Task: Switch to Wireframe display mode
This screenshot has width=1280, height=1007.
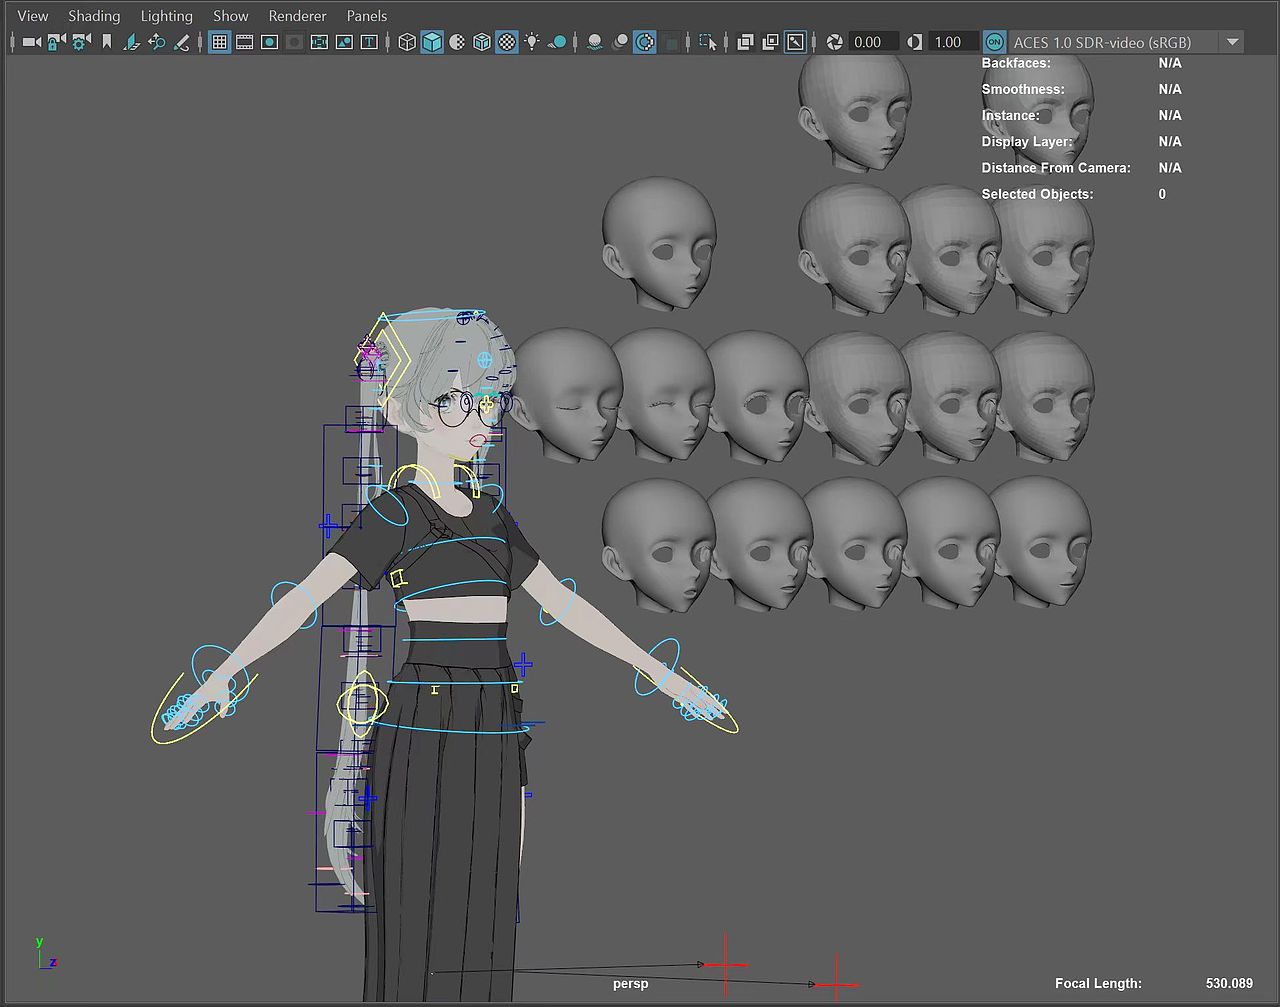Action: (407, 42)
